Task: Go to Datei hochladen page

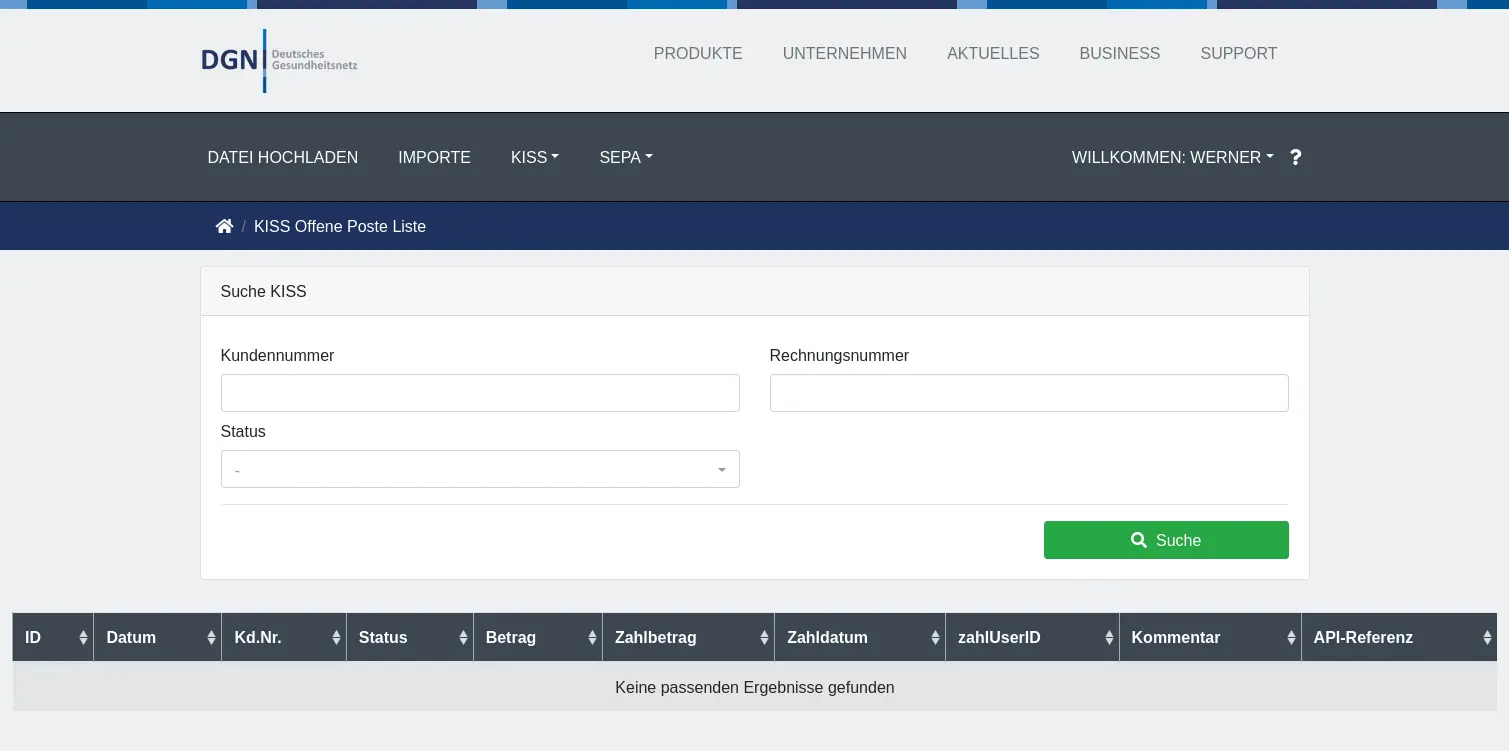Action: (x=282, y=157)
